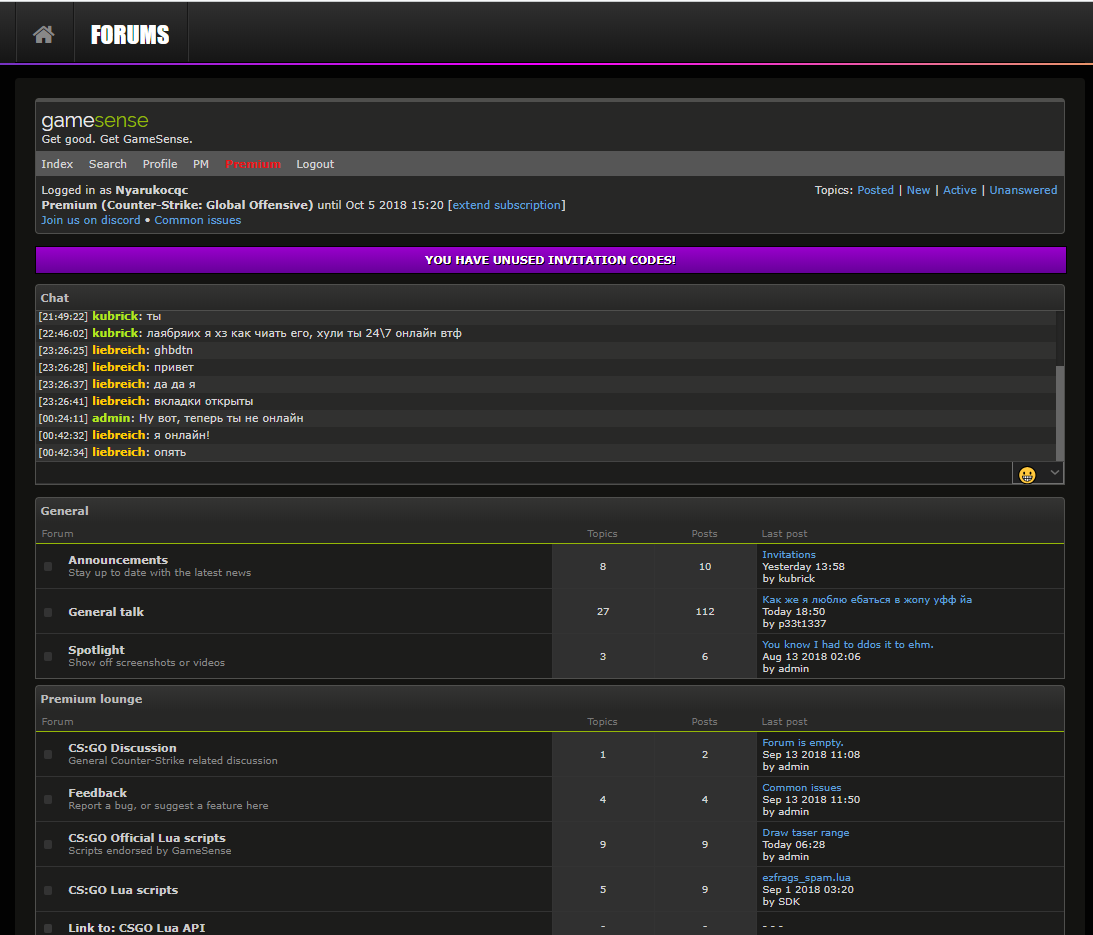Viewport: 1093px width, 935px height.
Task: Click the Announcements forum status icon
Action: (48, 566)
